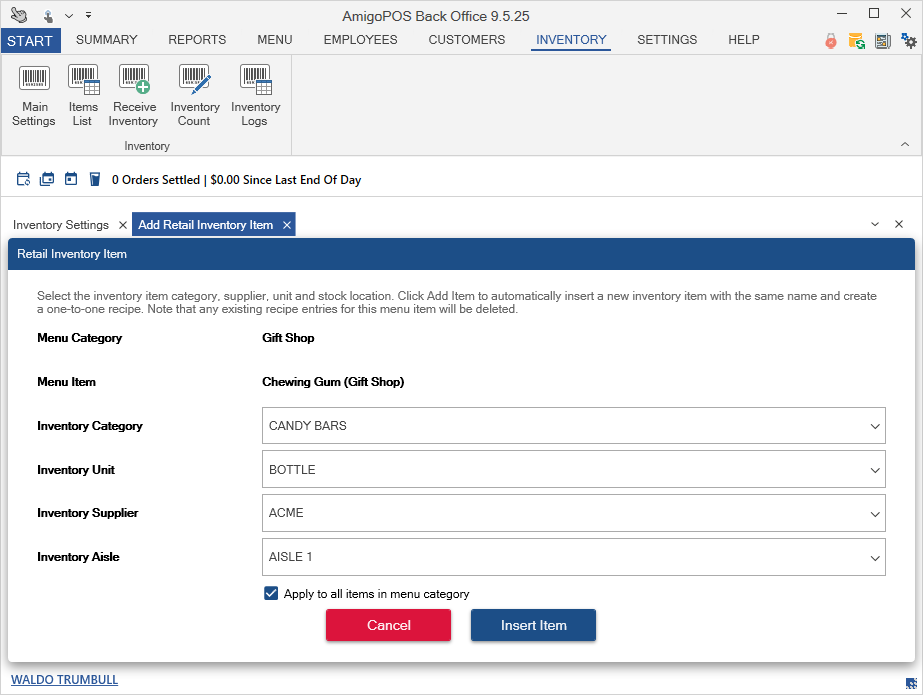Click the gears icon in top-right corner
This screenshot has height=695, width=923.
[x=908, y=41]
